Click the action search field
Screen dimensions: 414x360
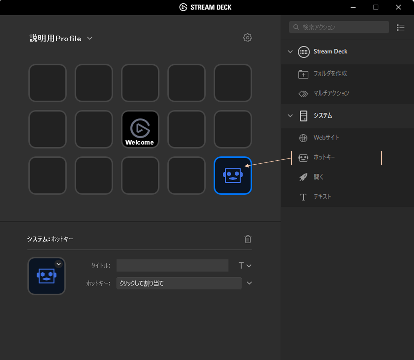pos(339,27)
